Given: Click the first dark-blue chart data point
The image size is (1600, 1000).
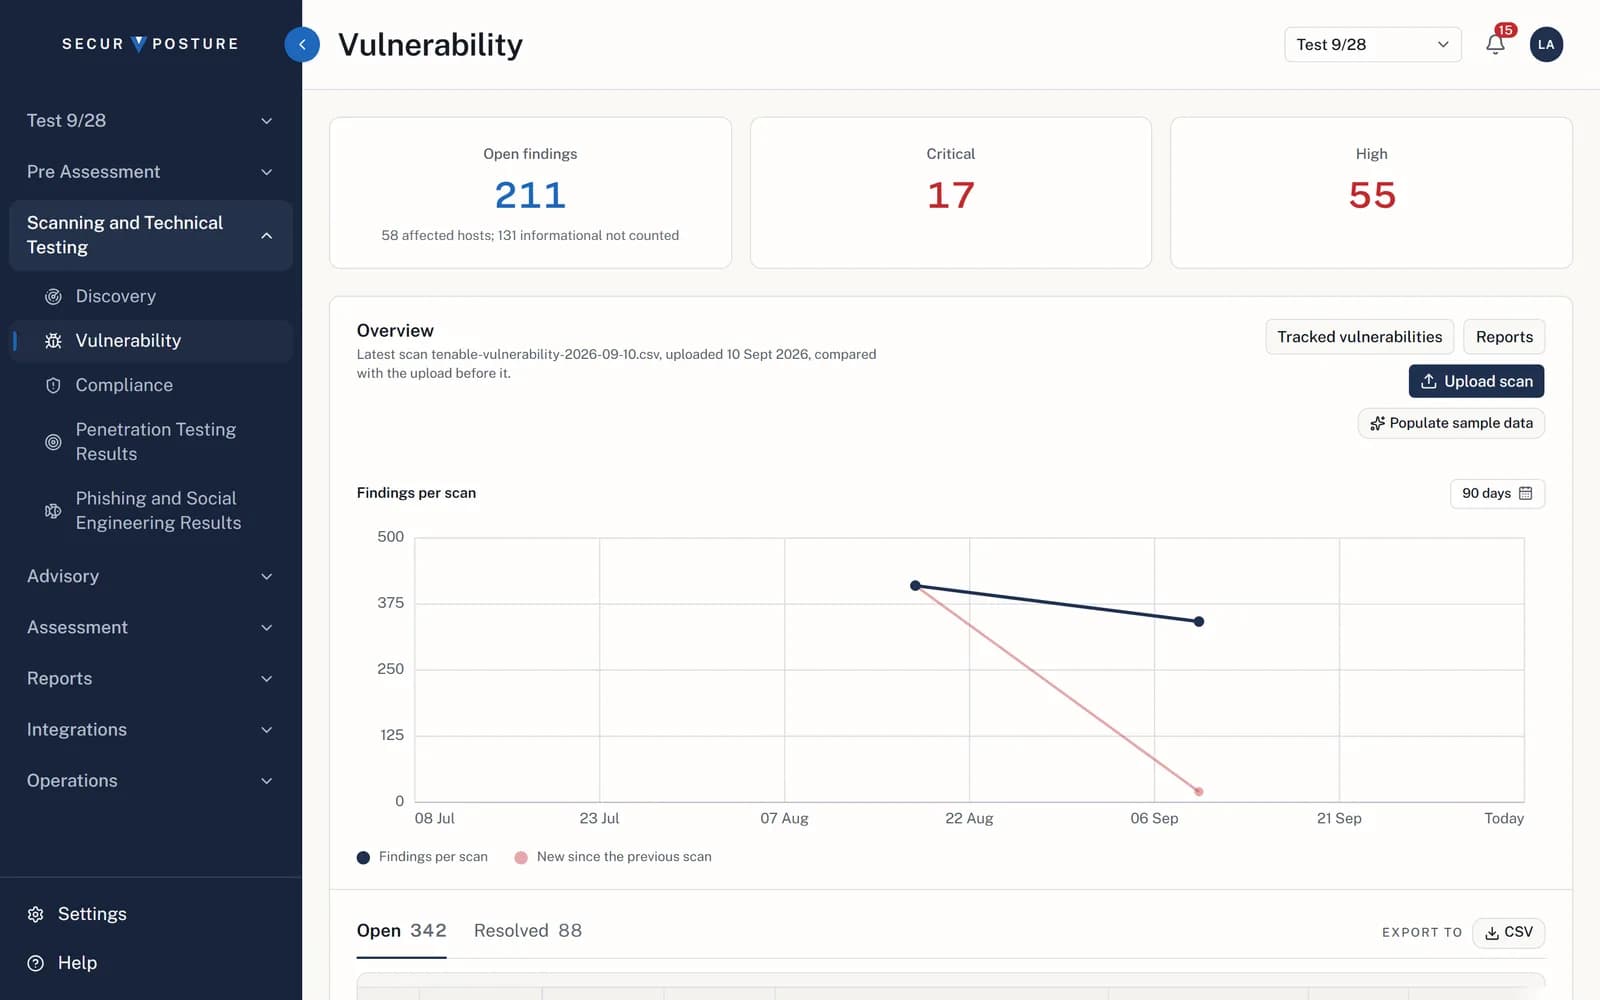Looking at the screenshot, I should tap(915, 586).
